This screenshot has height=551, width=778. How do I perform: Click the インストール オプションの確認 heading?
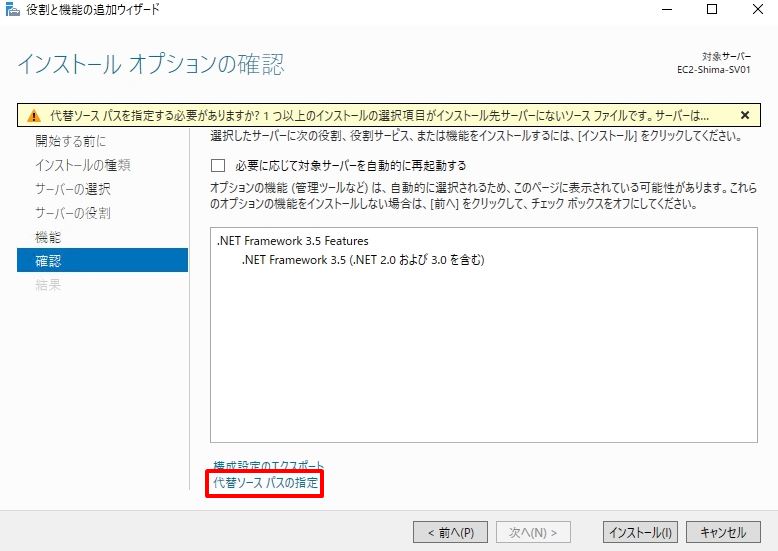151,64
